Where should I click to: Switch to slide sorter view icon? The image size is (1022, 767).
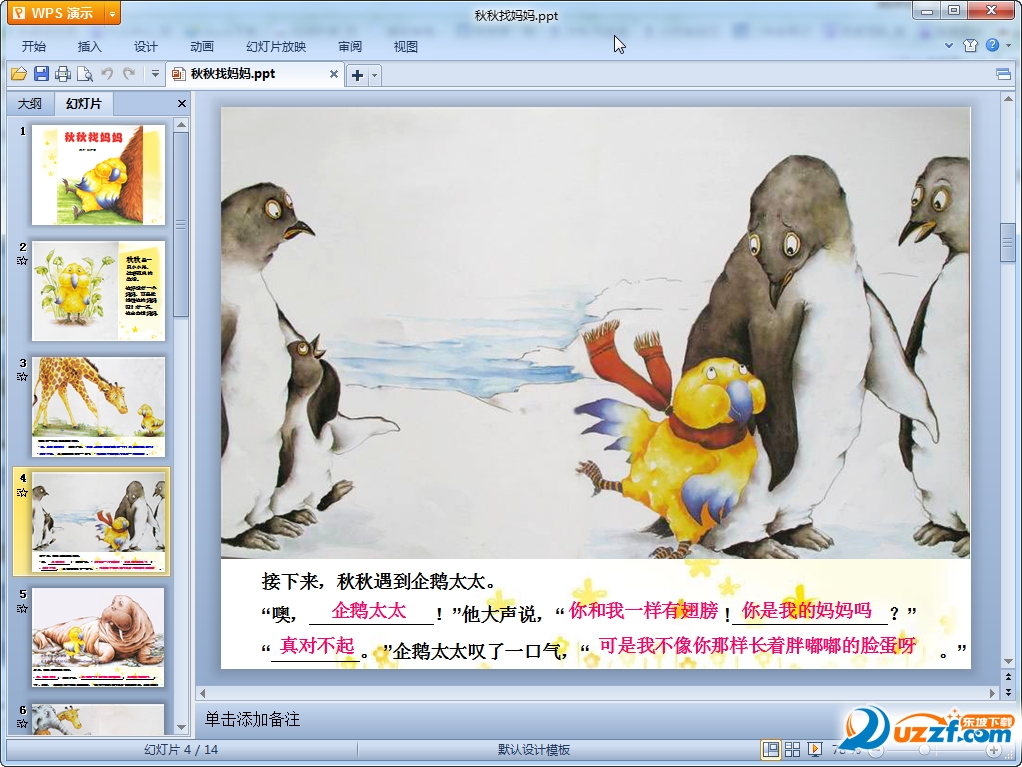point(793,749)
